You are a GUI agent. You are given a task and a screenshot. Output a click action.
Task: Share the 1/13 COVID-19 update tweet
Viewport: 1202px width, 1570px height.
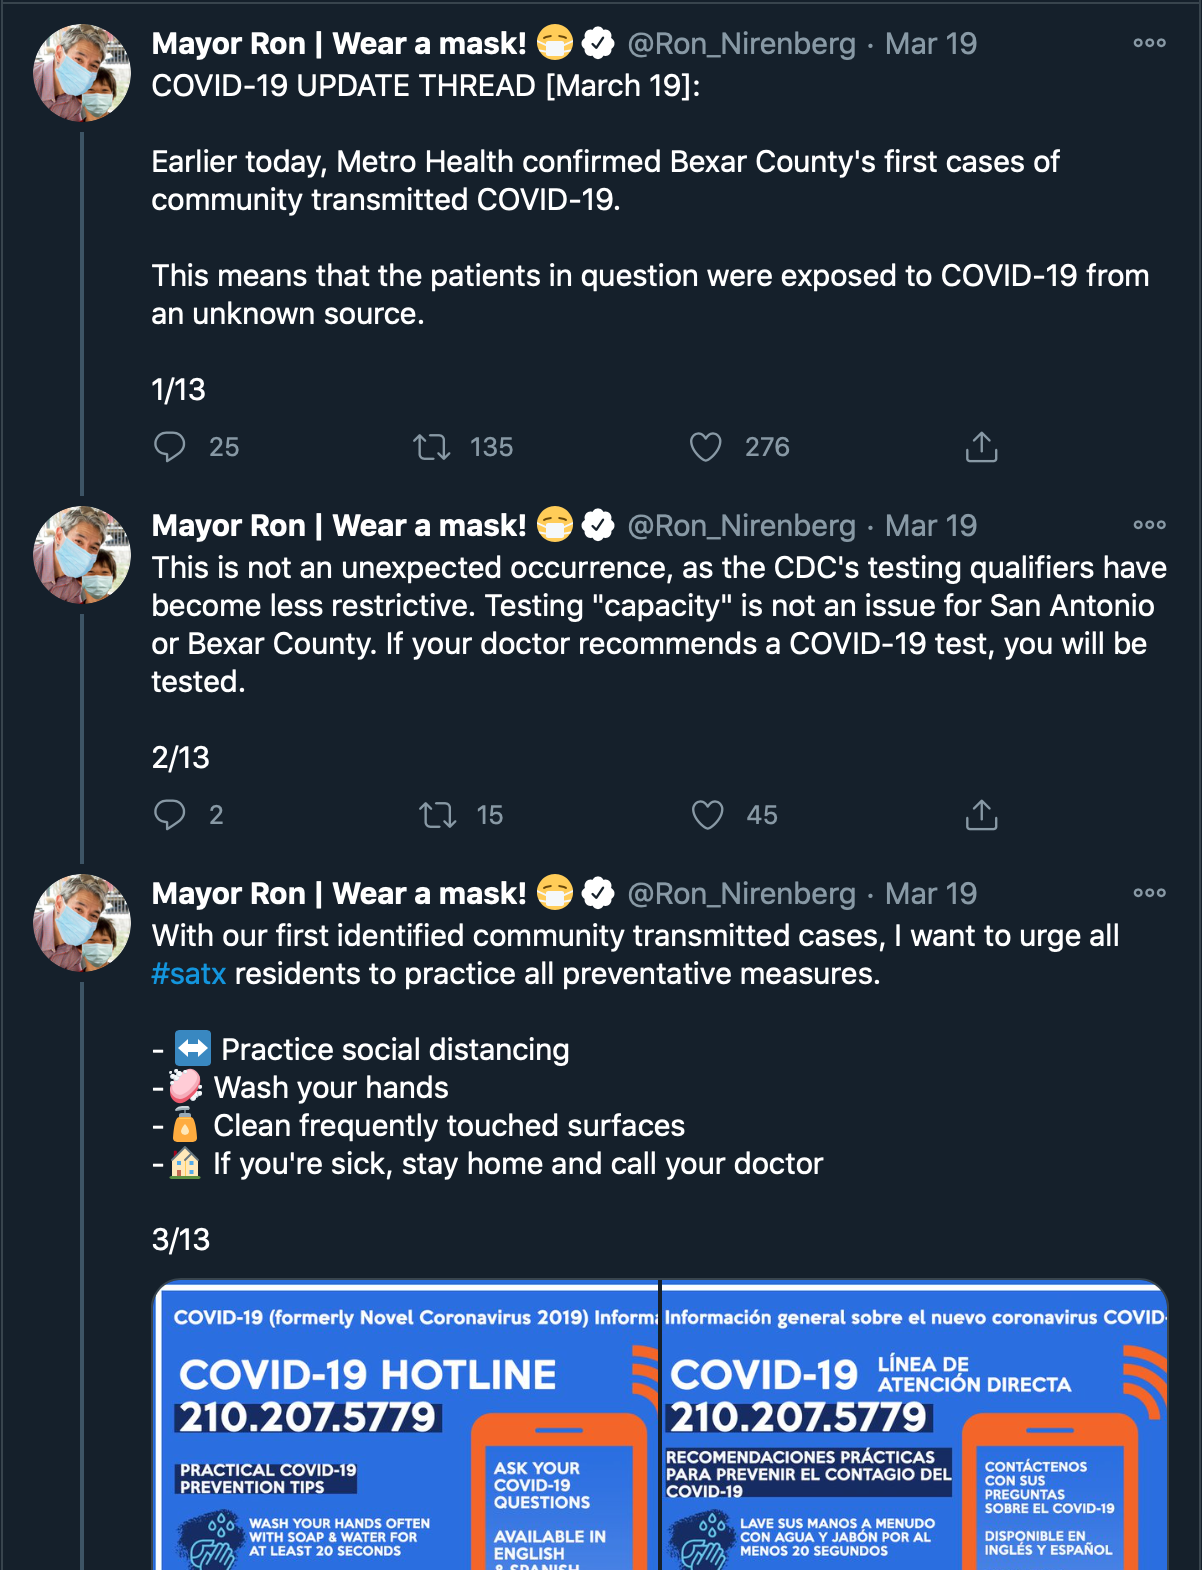pos(981,446)
